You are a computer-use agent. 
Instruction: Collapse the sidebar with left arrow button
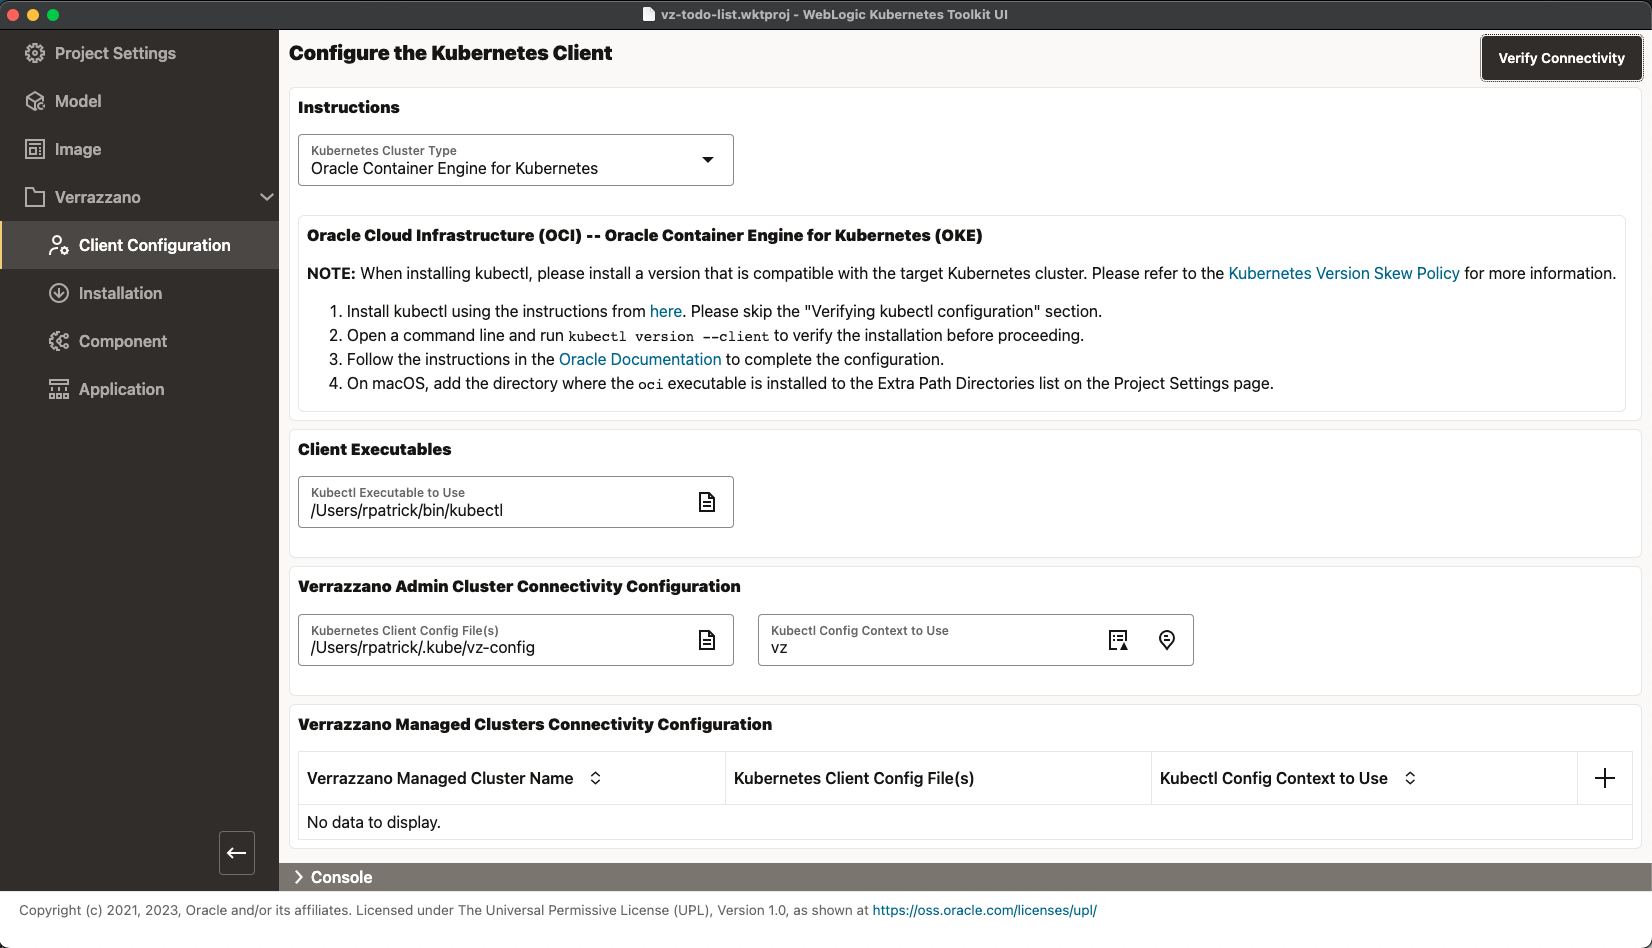237,853
